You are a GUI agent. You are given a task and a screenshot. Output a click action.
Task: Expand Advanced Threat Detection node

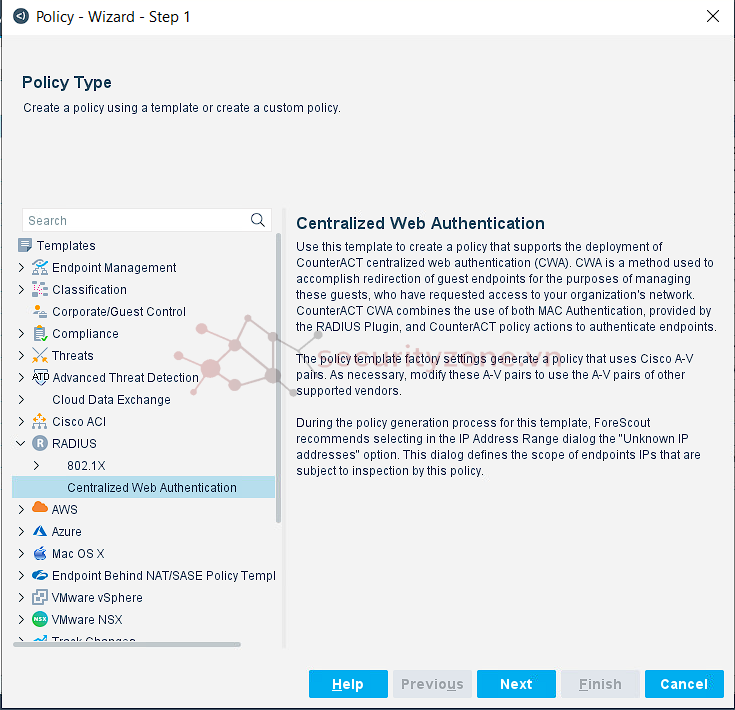click(x=21, y=377)
